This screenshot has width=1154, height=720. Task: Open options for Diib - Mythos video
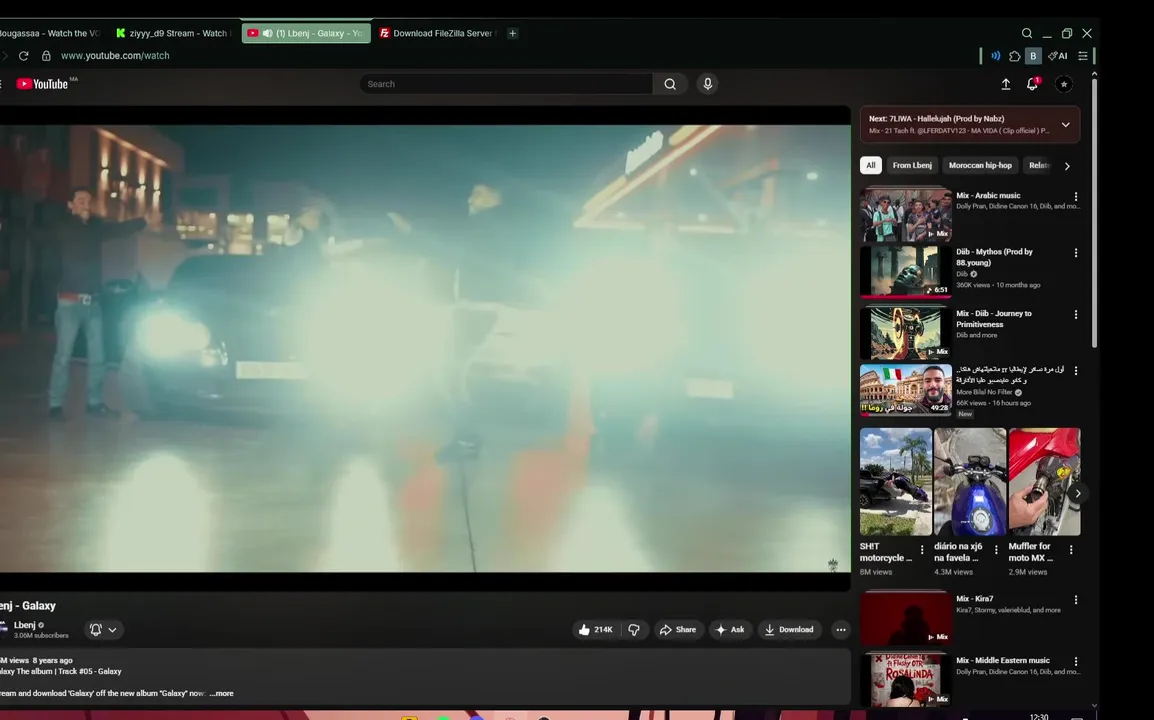tap(1076, 253)
